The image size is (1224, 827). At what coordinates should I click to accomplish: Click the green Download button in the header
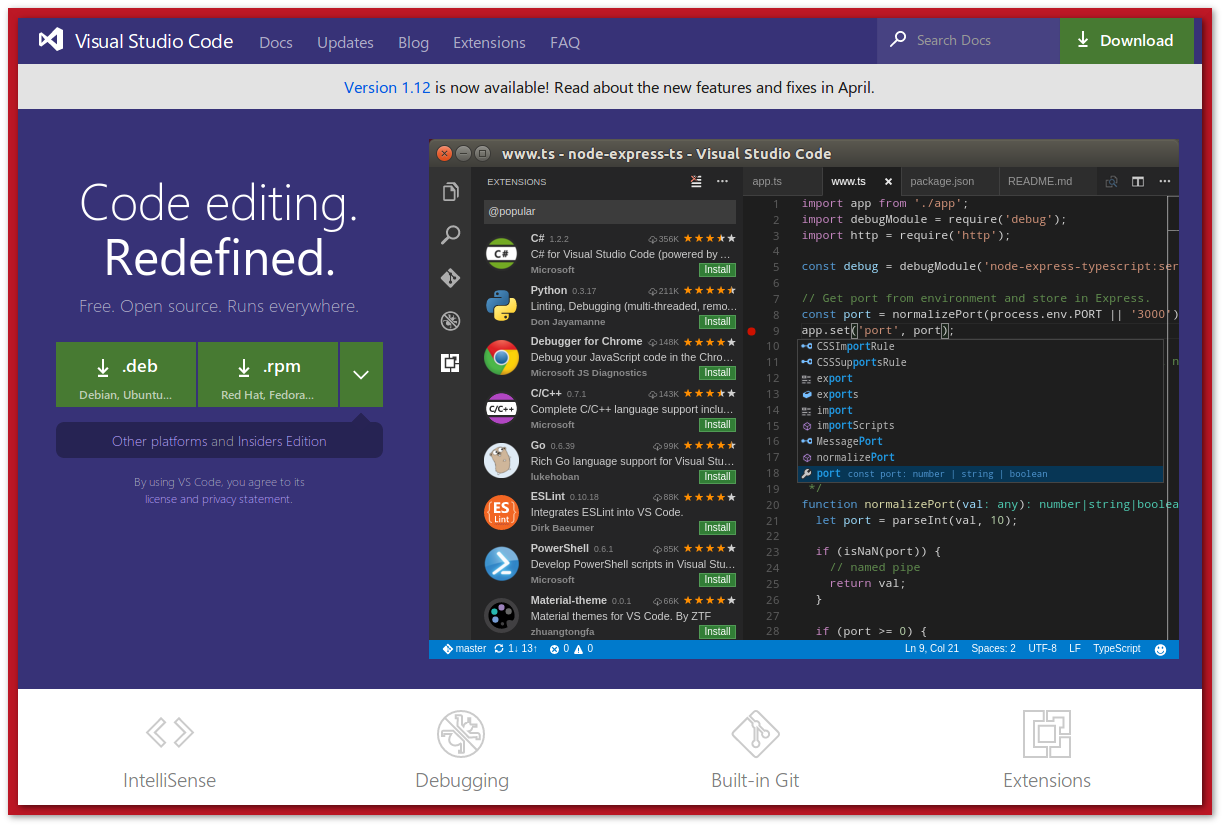point(1127,41)
